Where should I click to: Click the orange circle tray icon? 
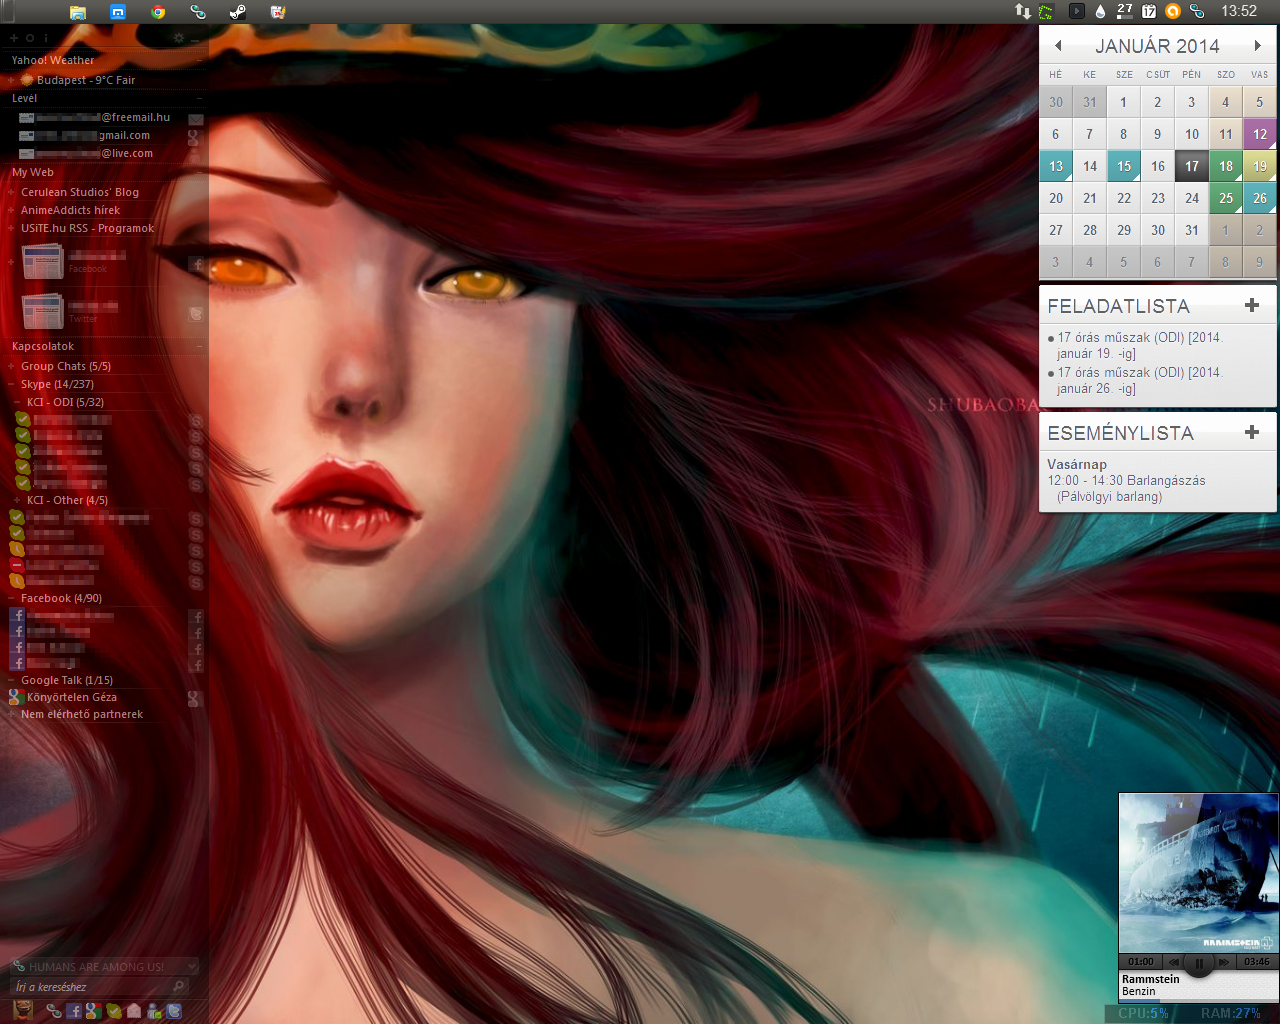point(1173,11)
